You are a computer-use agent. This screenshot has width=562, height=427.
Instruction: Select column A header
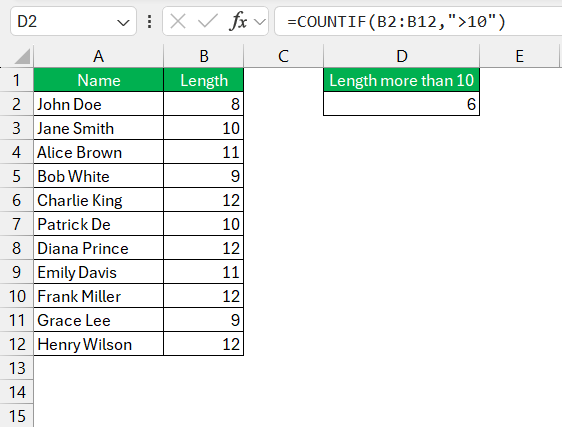(99, 56)
